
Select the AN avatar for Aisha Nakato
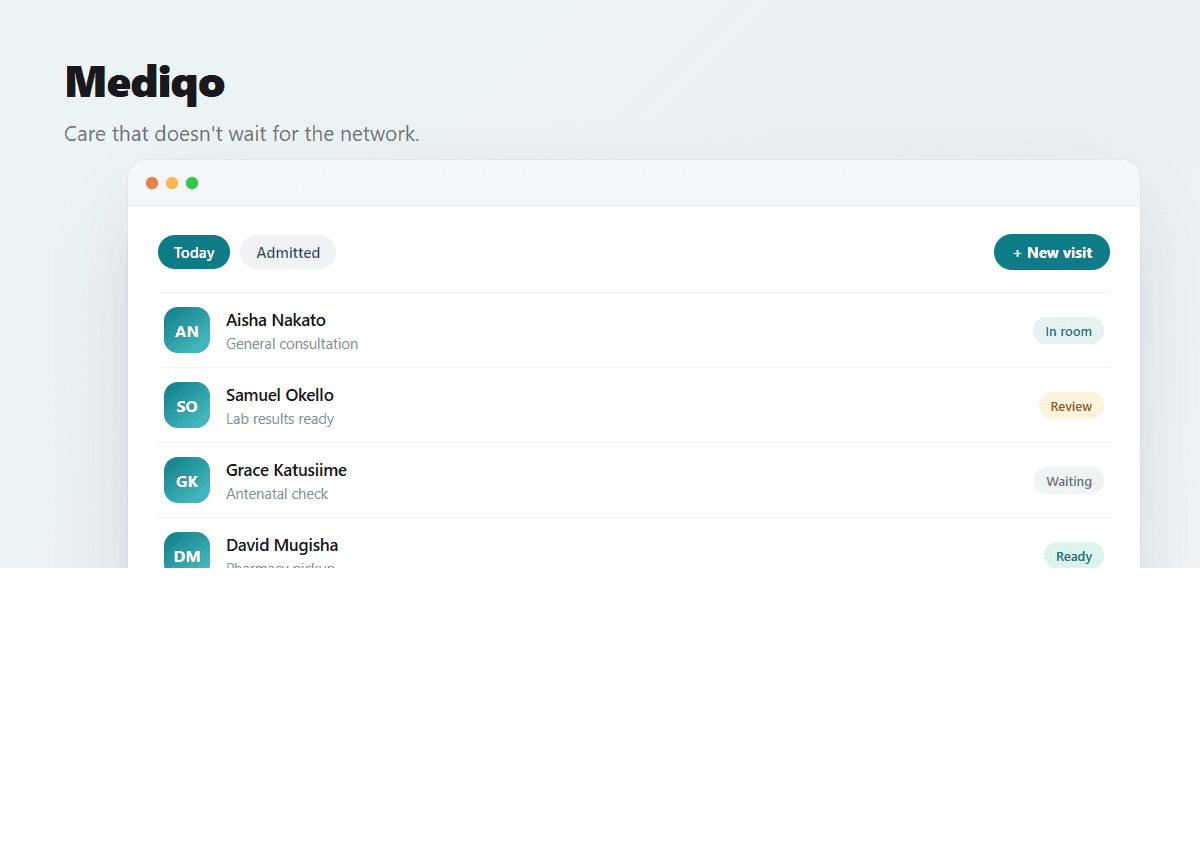pos(187,330)
